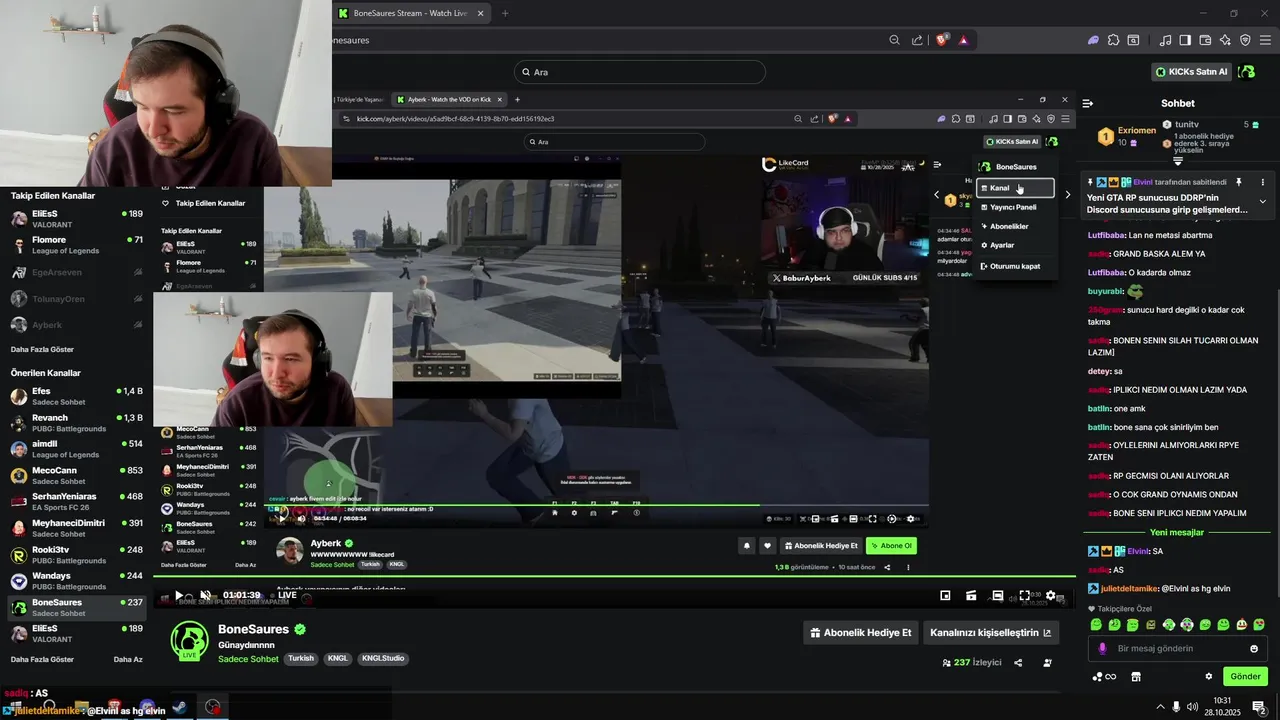Click the KICKs Satın Al button
The height and width of the screenshot is (720, 1280).
(1192, 72)
